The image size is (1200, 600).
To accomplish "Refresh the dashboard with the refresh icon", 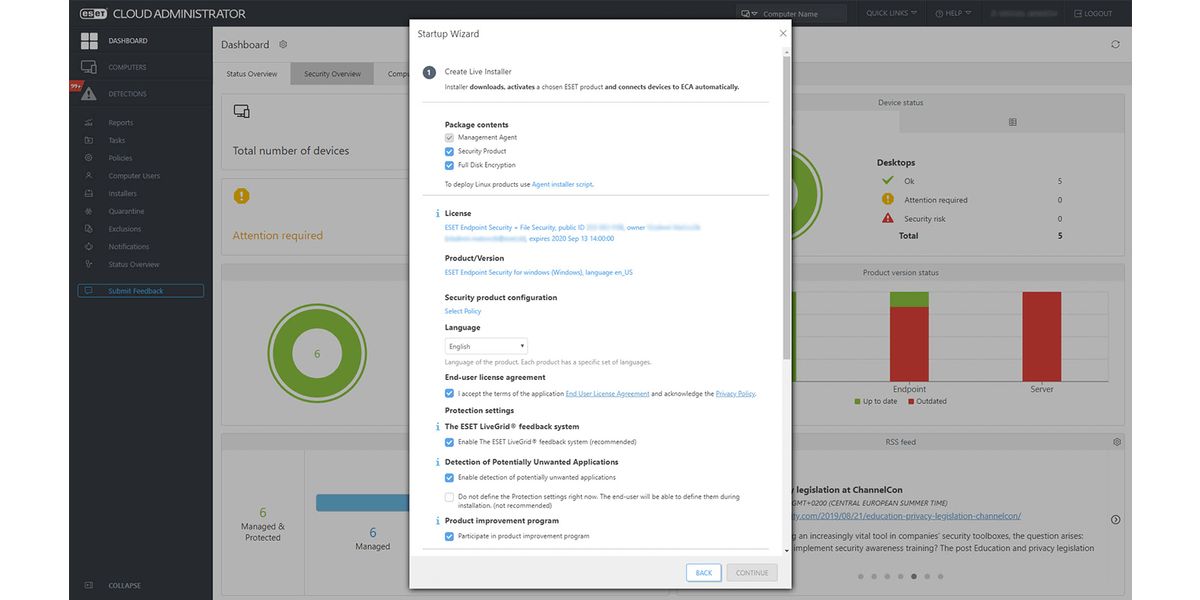I will pos(1115,44).
